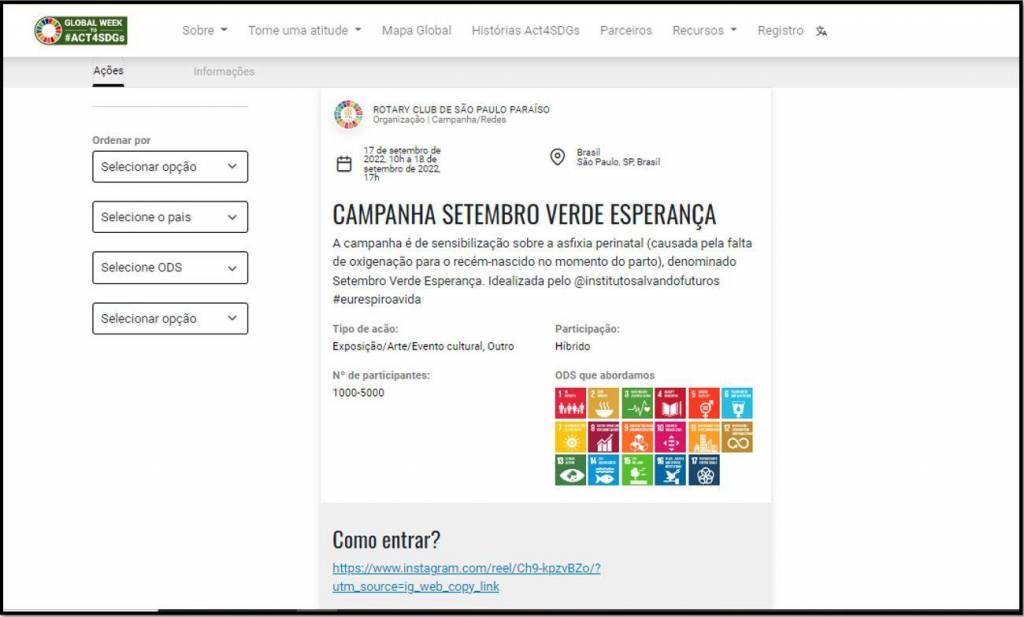Open the Selecione ODS dropdown
1024x617 pixels.
[170, 268]
